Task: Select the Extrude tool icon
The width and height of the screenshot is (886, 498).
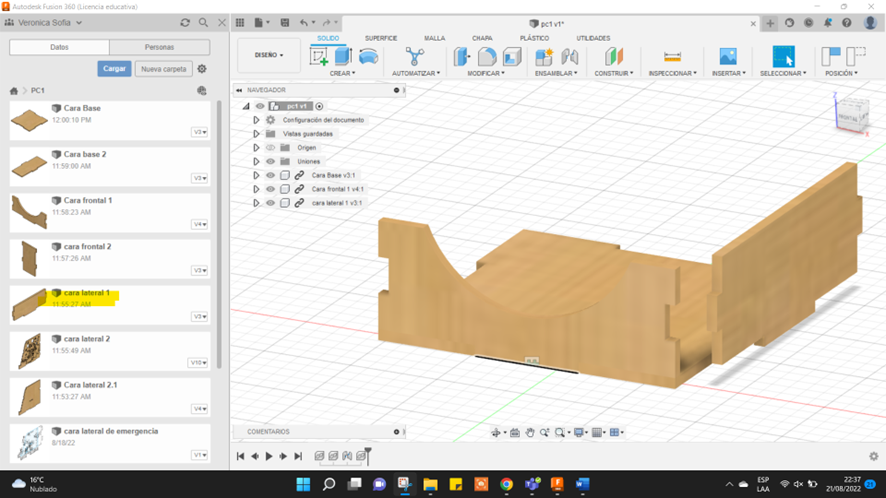Action: (x=344, y=57)
